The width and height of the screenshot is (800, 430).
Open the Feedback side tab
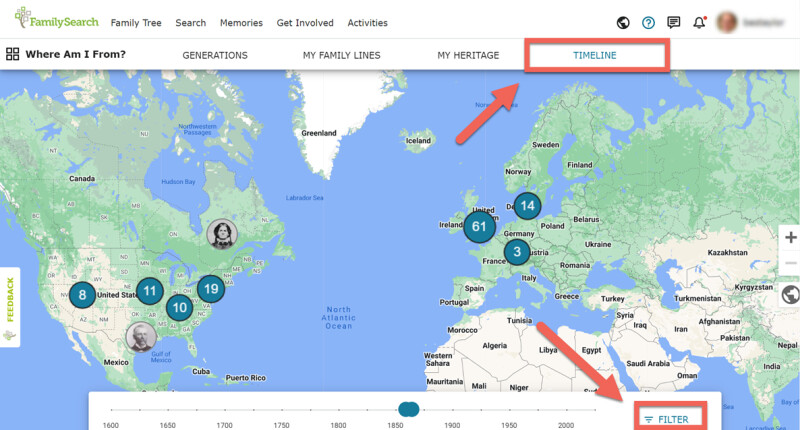(10, 307)
